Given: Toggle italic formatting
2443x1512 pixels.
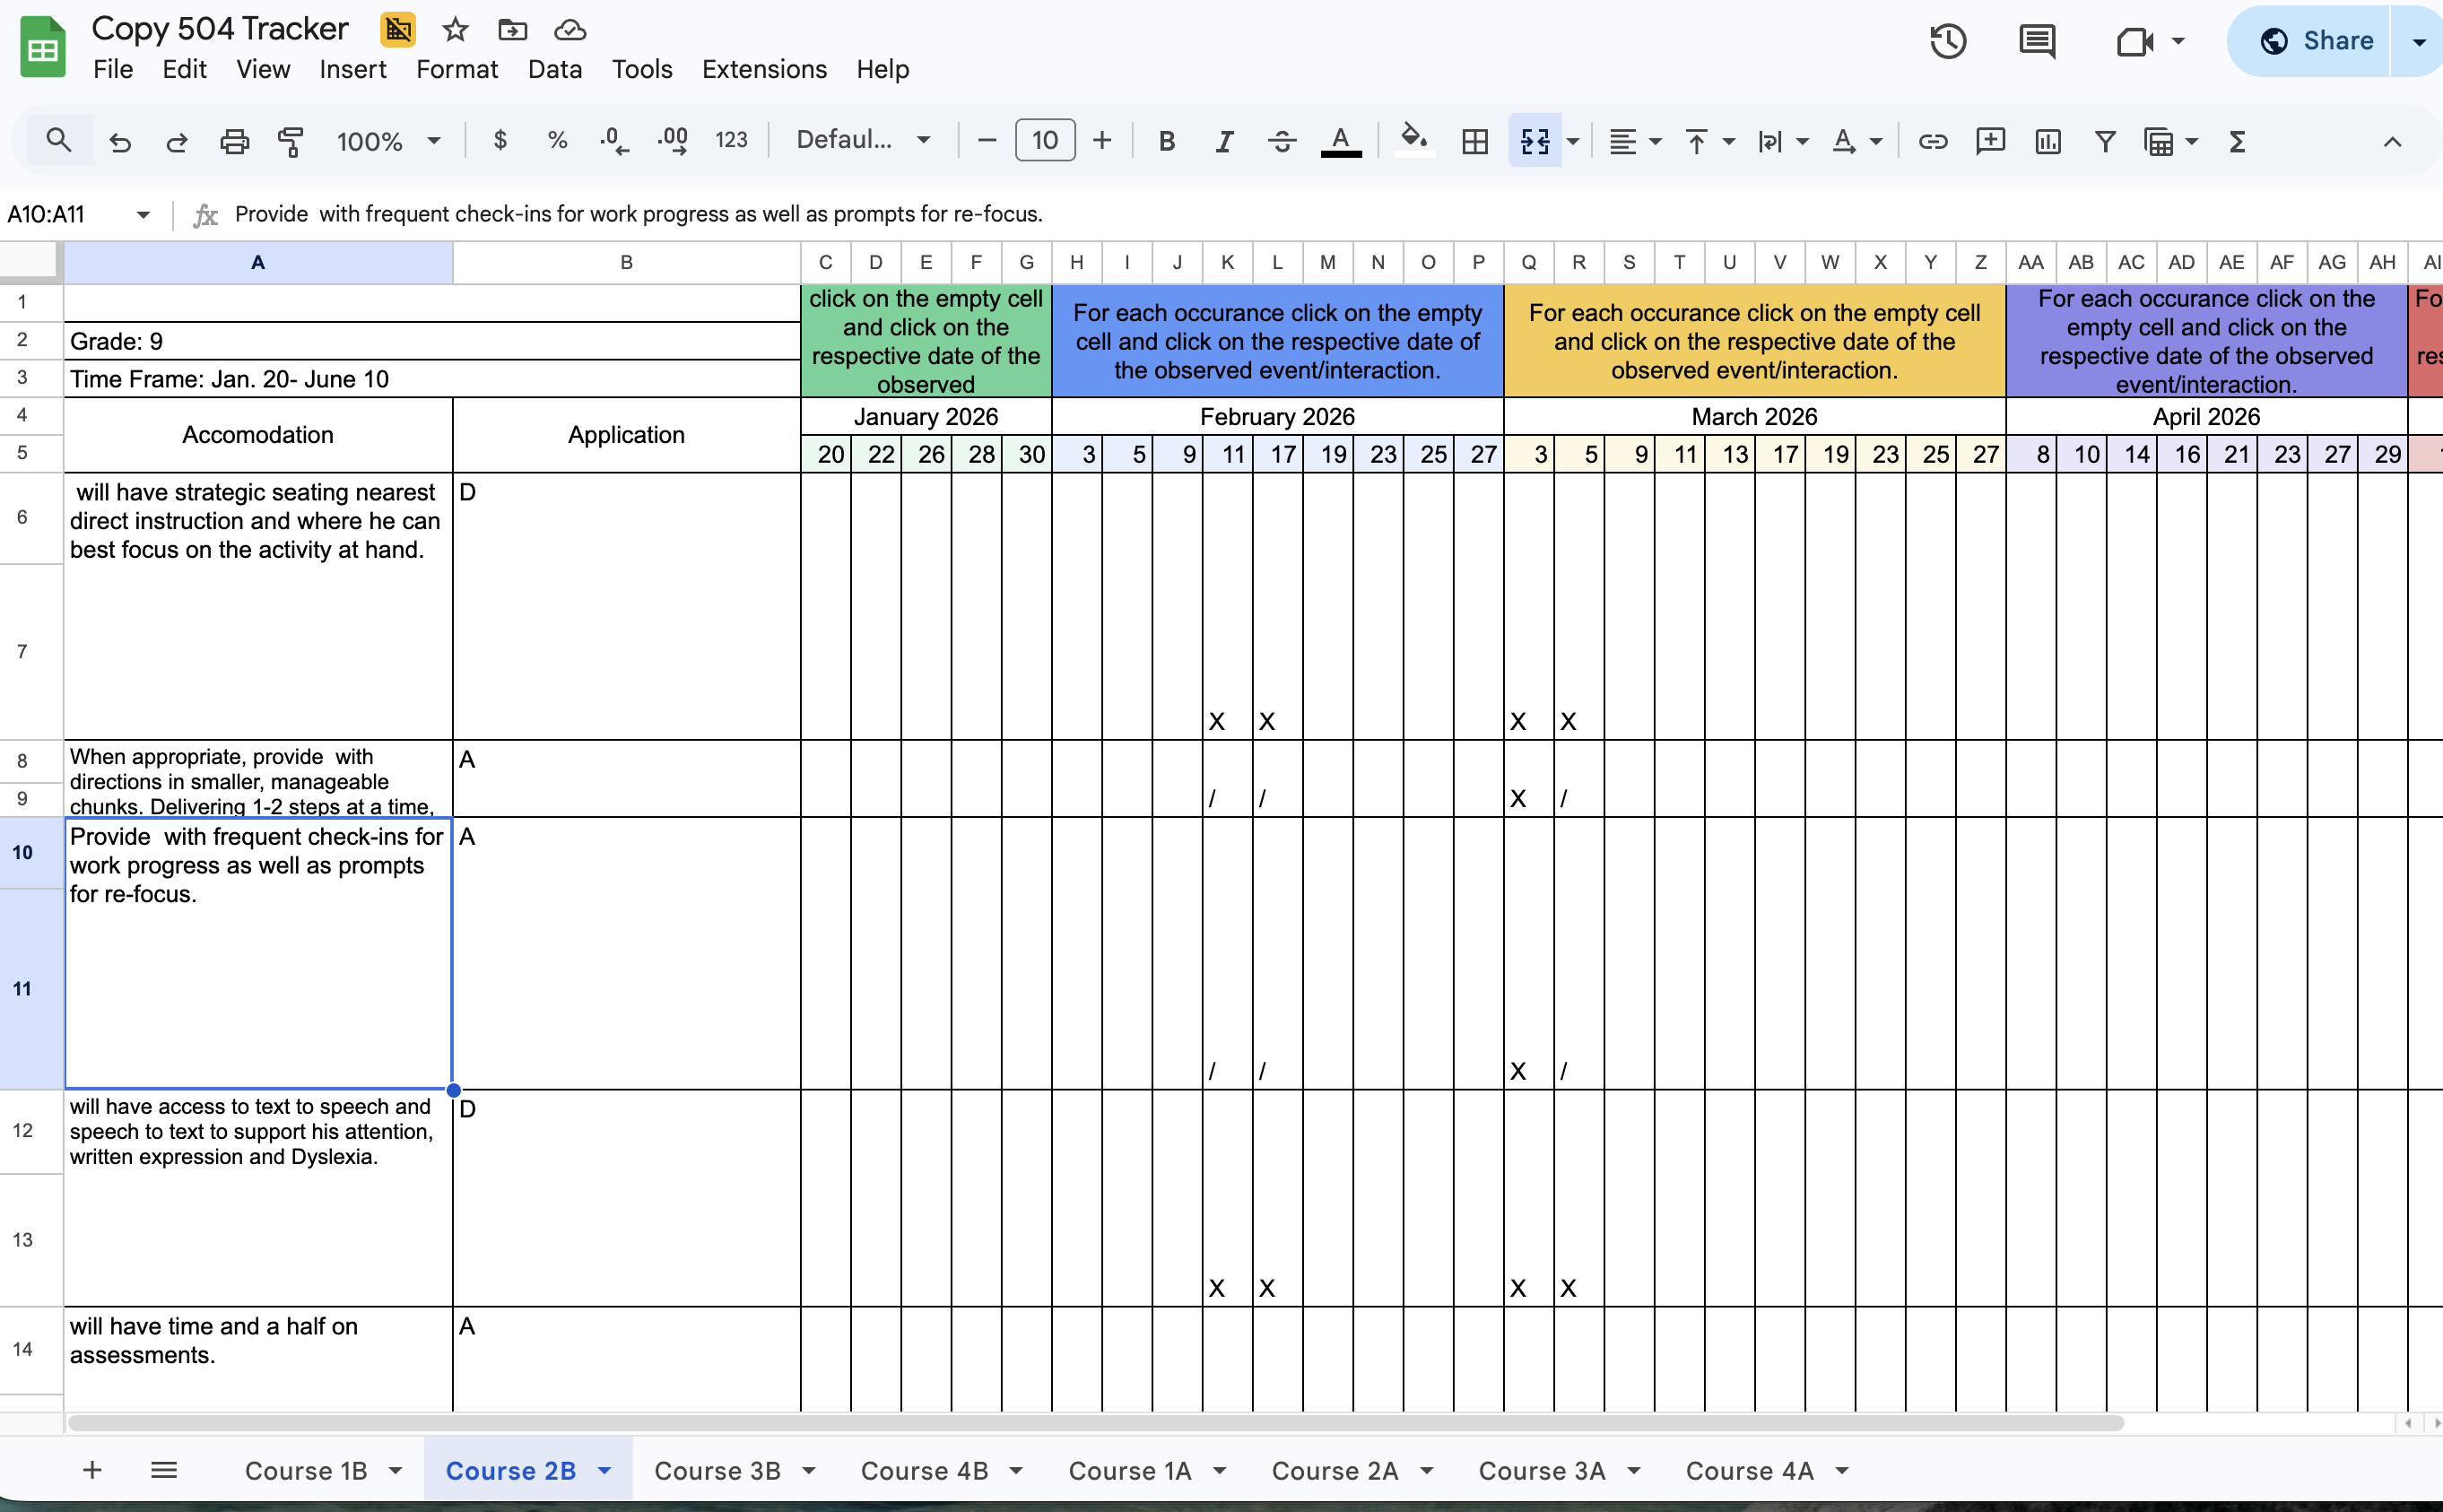Looking at the screenshot, I should [x=1223, y=141].
